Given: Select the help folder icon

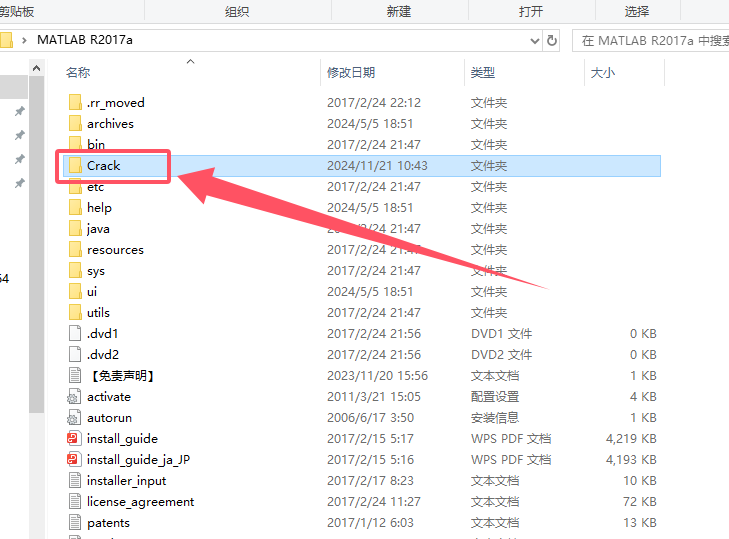Looking at the screenshot, I should coord(75,207).
